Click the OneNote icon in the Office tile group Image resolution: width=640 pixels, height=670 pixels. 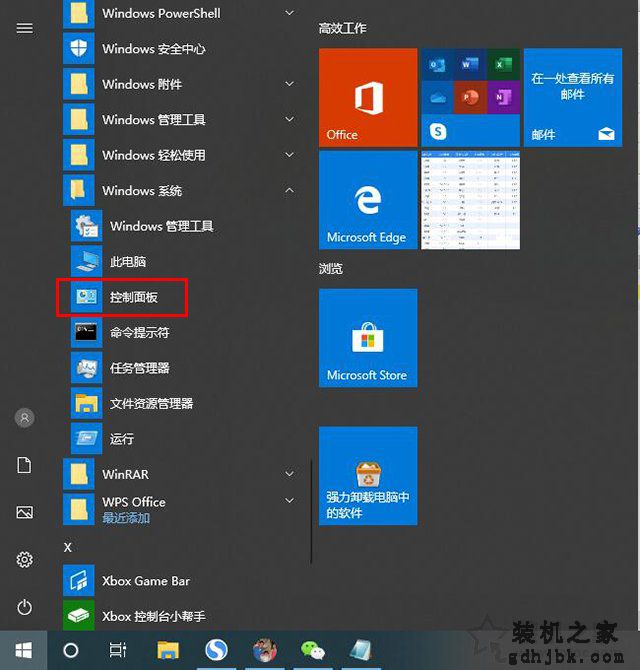point(503,98)
